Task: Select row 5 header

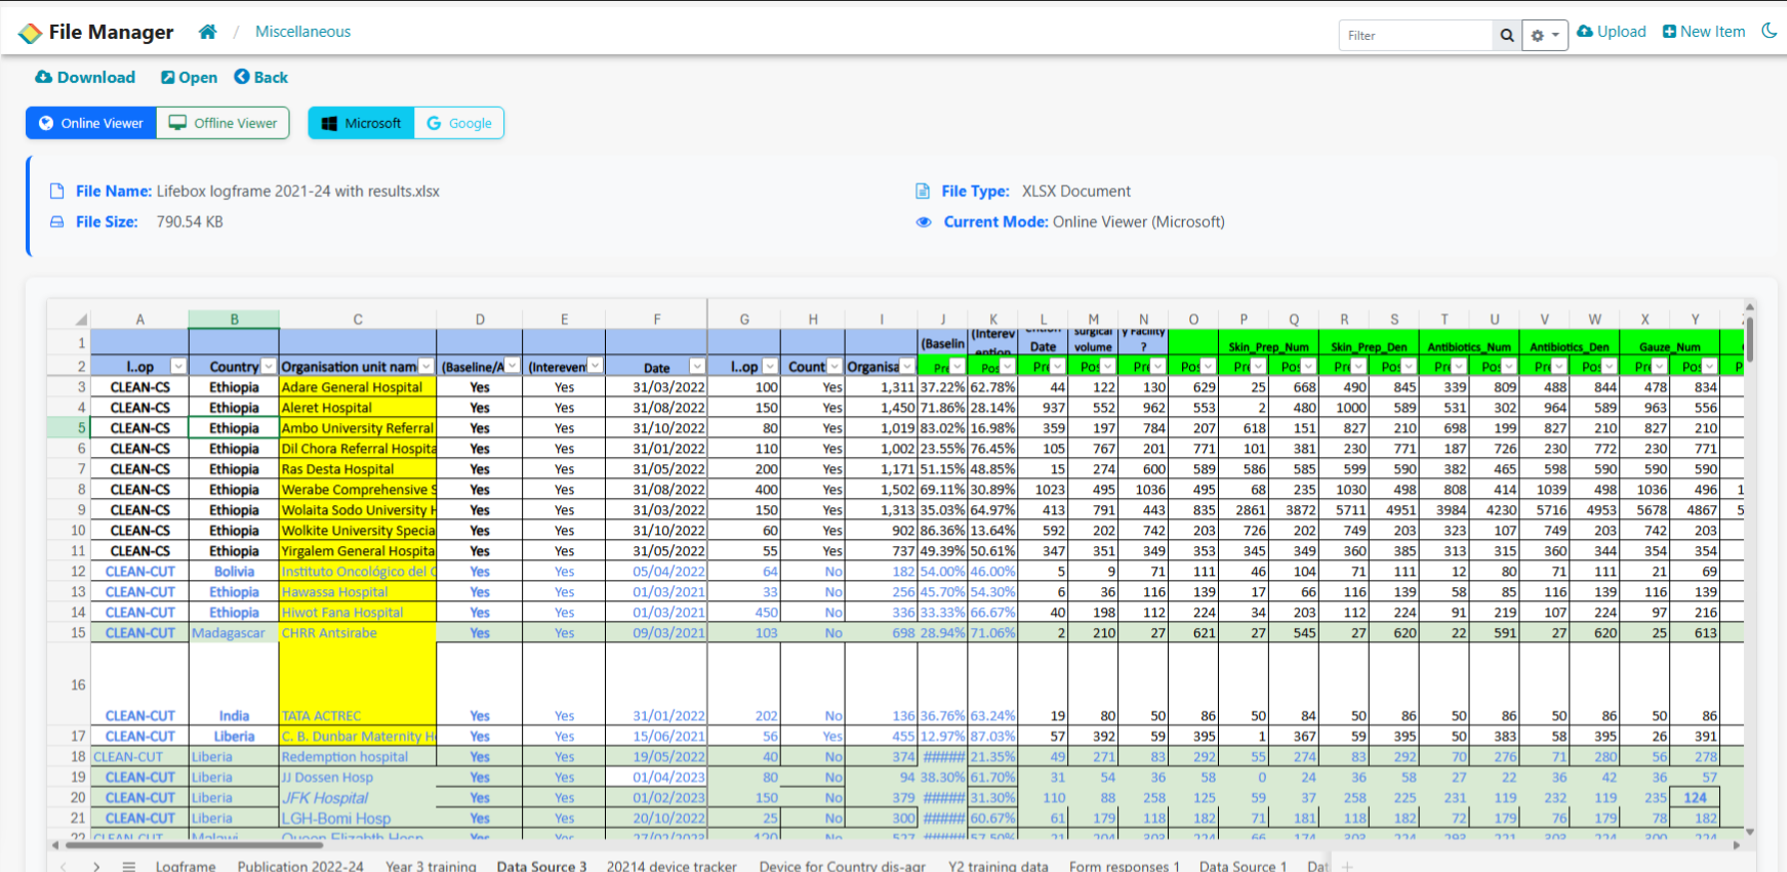Action: 69,428
